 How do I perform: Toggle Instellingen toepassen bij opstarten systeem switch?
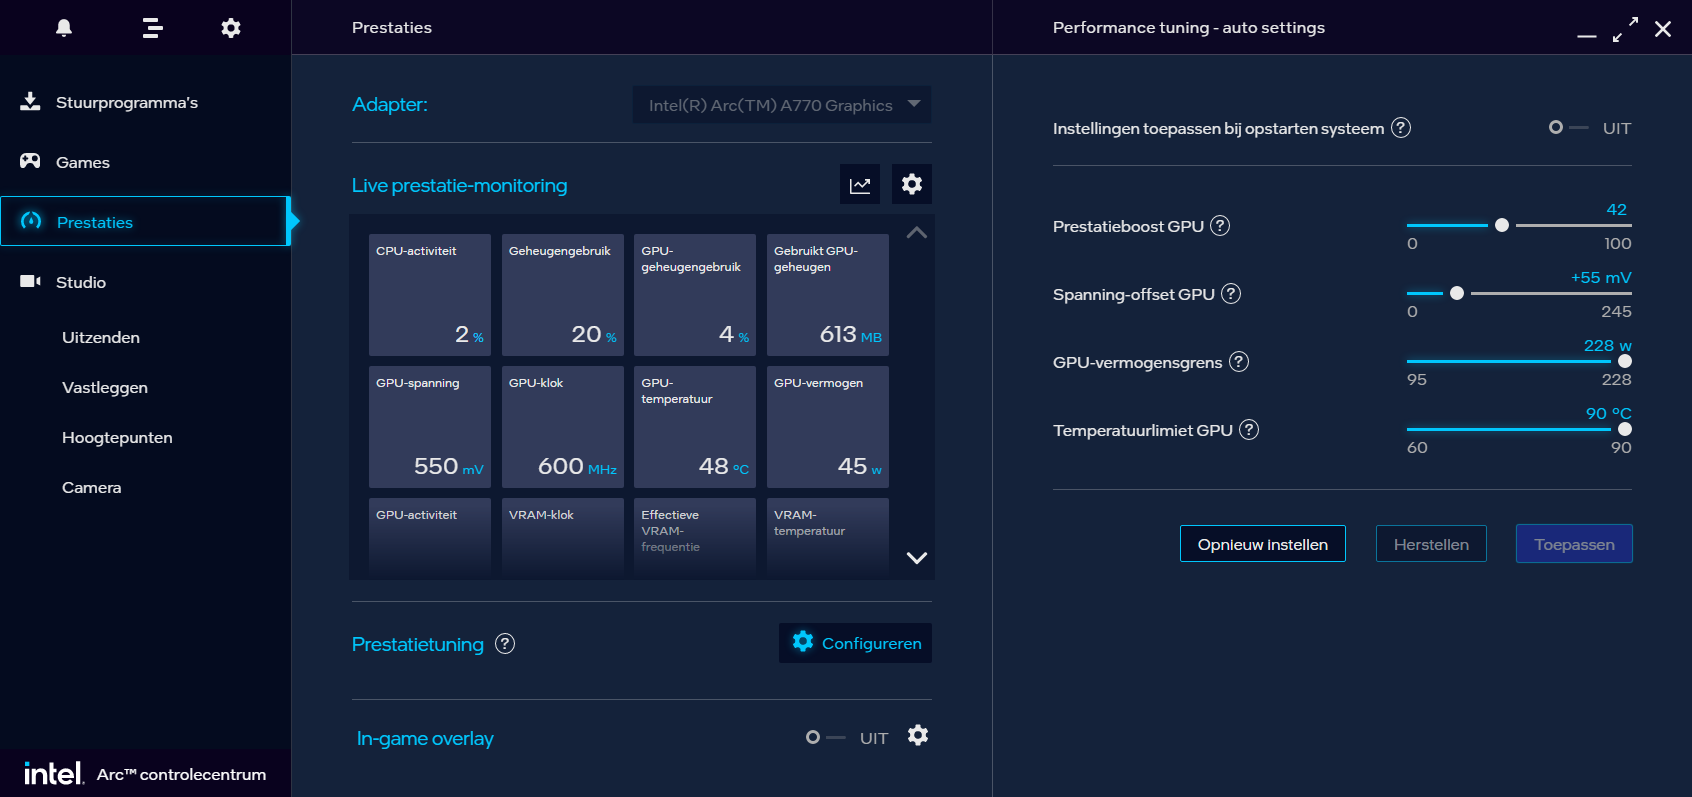pyautogui.click(x=1568, y=128)
